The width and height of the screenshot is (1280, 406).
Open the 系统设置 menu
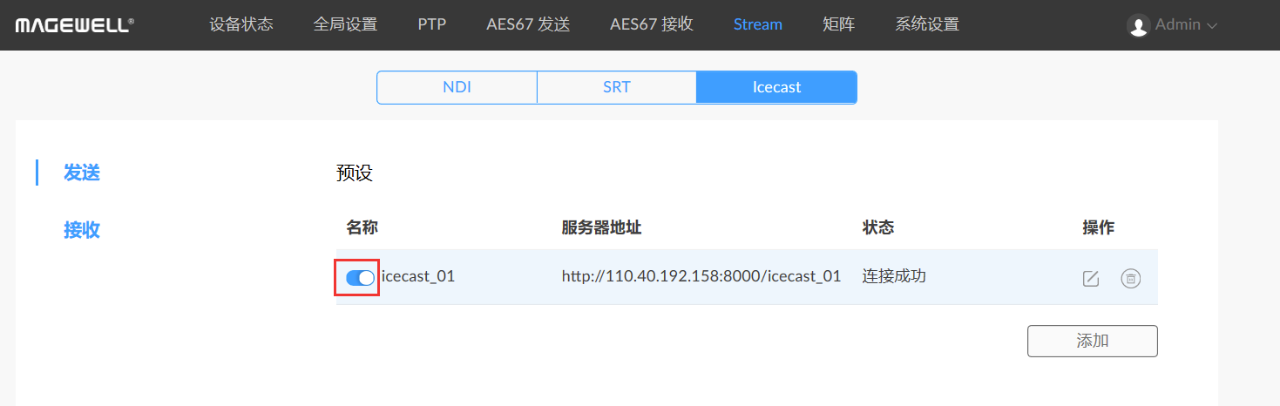(927, 25)
